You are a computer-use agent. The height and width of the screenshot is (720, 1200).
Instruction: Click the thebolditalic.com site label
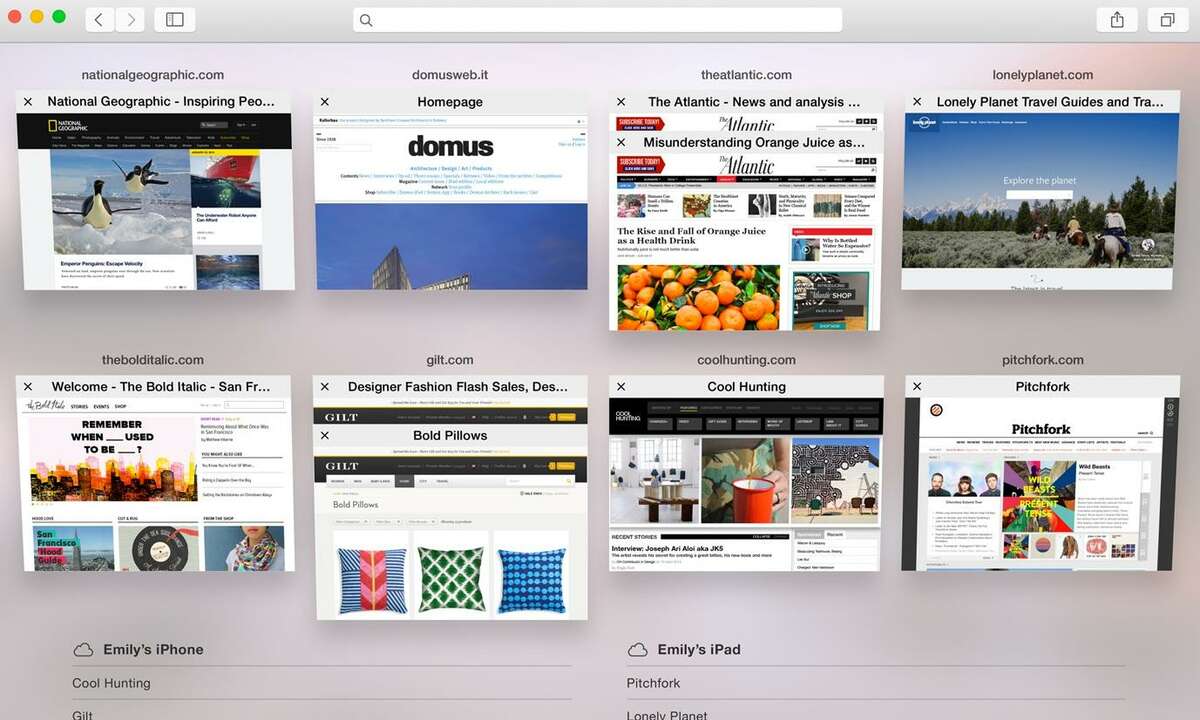153,360
